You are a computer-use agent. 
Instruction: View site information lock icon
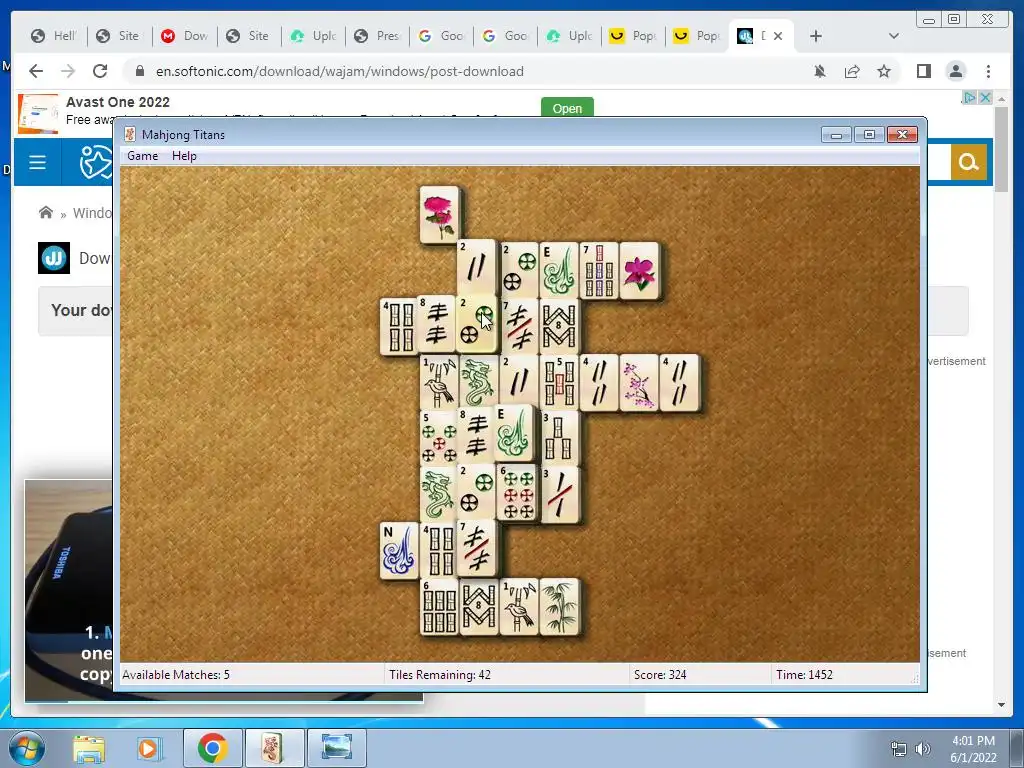coord(139,71)
